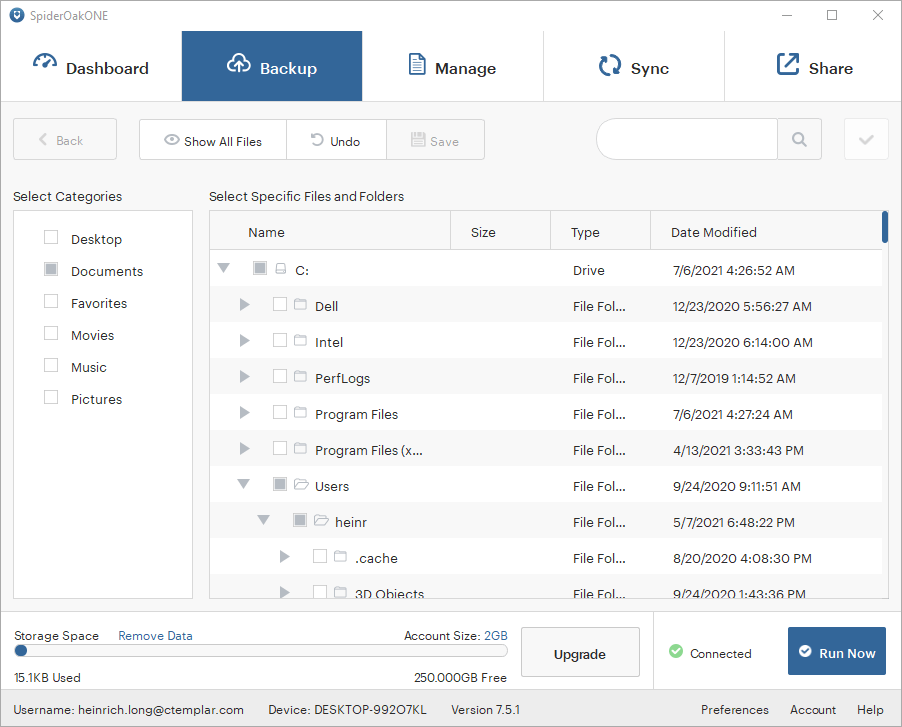Click the Dashboard gauge icon

(x=45, y=62)
